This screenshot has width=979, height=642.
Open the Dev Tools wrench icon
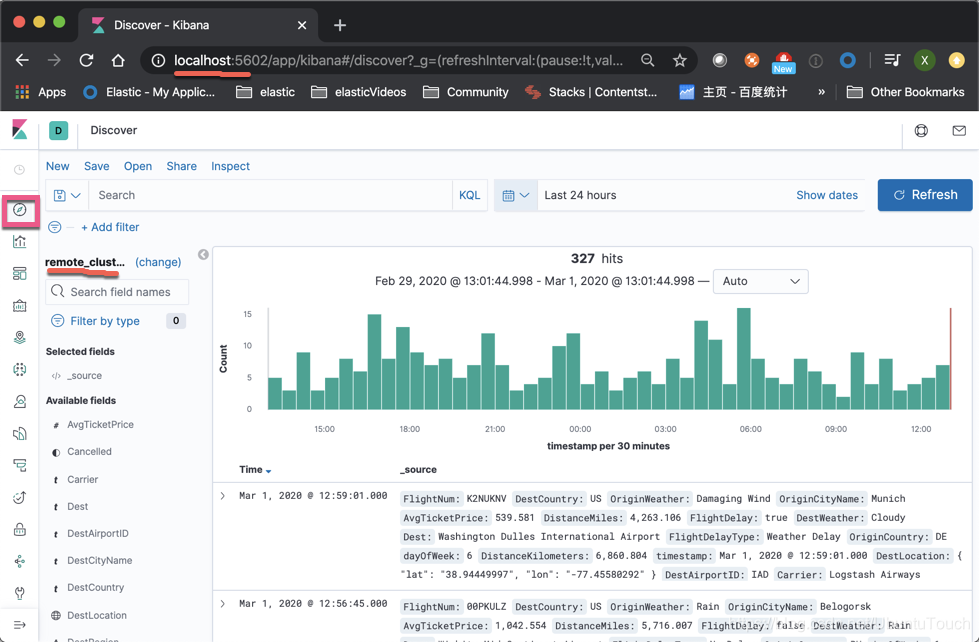click(20, 593)
